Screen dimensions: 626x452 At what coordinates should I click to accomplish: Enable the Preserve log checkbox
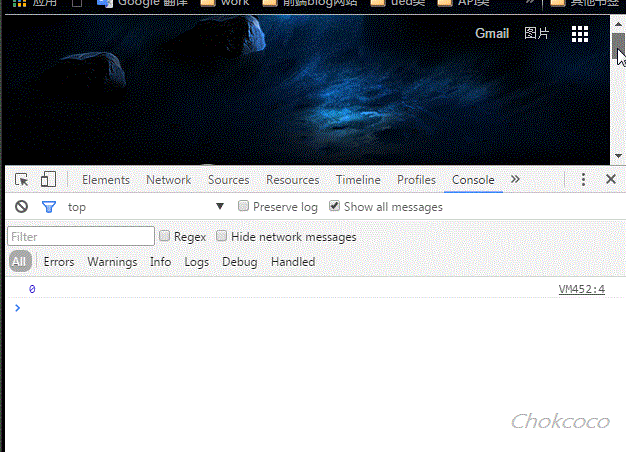click(244, 207)
